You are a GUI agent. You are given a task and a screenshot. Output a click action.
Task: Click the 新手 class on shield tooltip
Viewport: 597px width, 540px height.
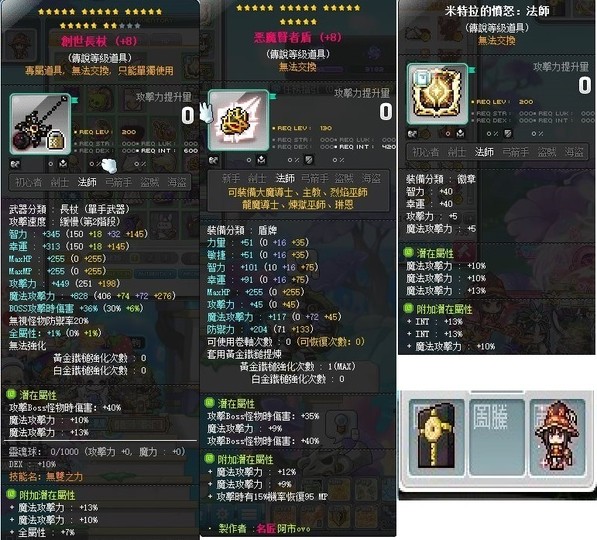click(x=231, y=178)
